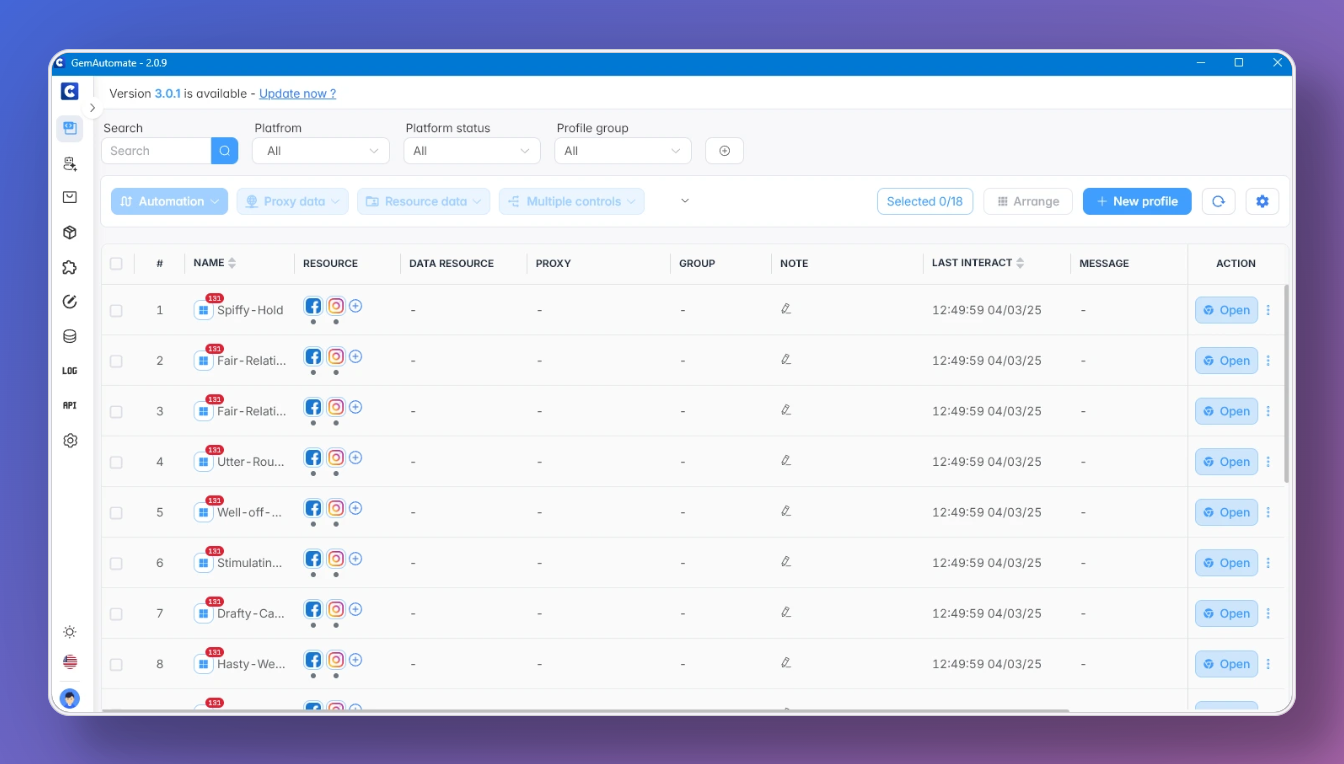Viewport: 1344px width, 764px height.
Task: Check the checkbox for the Spiffy-Hold profile
Action: click(116, 310)
